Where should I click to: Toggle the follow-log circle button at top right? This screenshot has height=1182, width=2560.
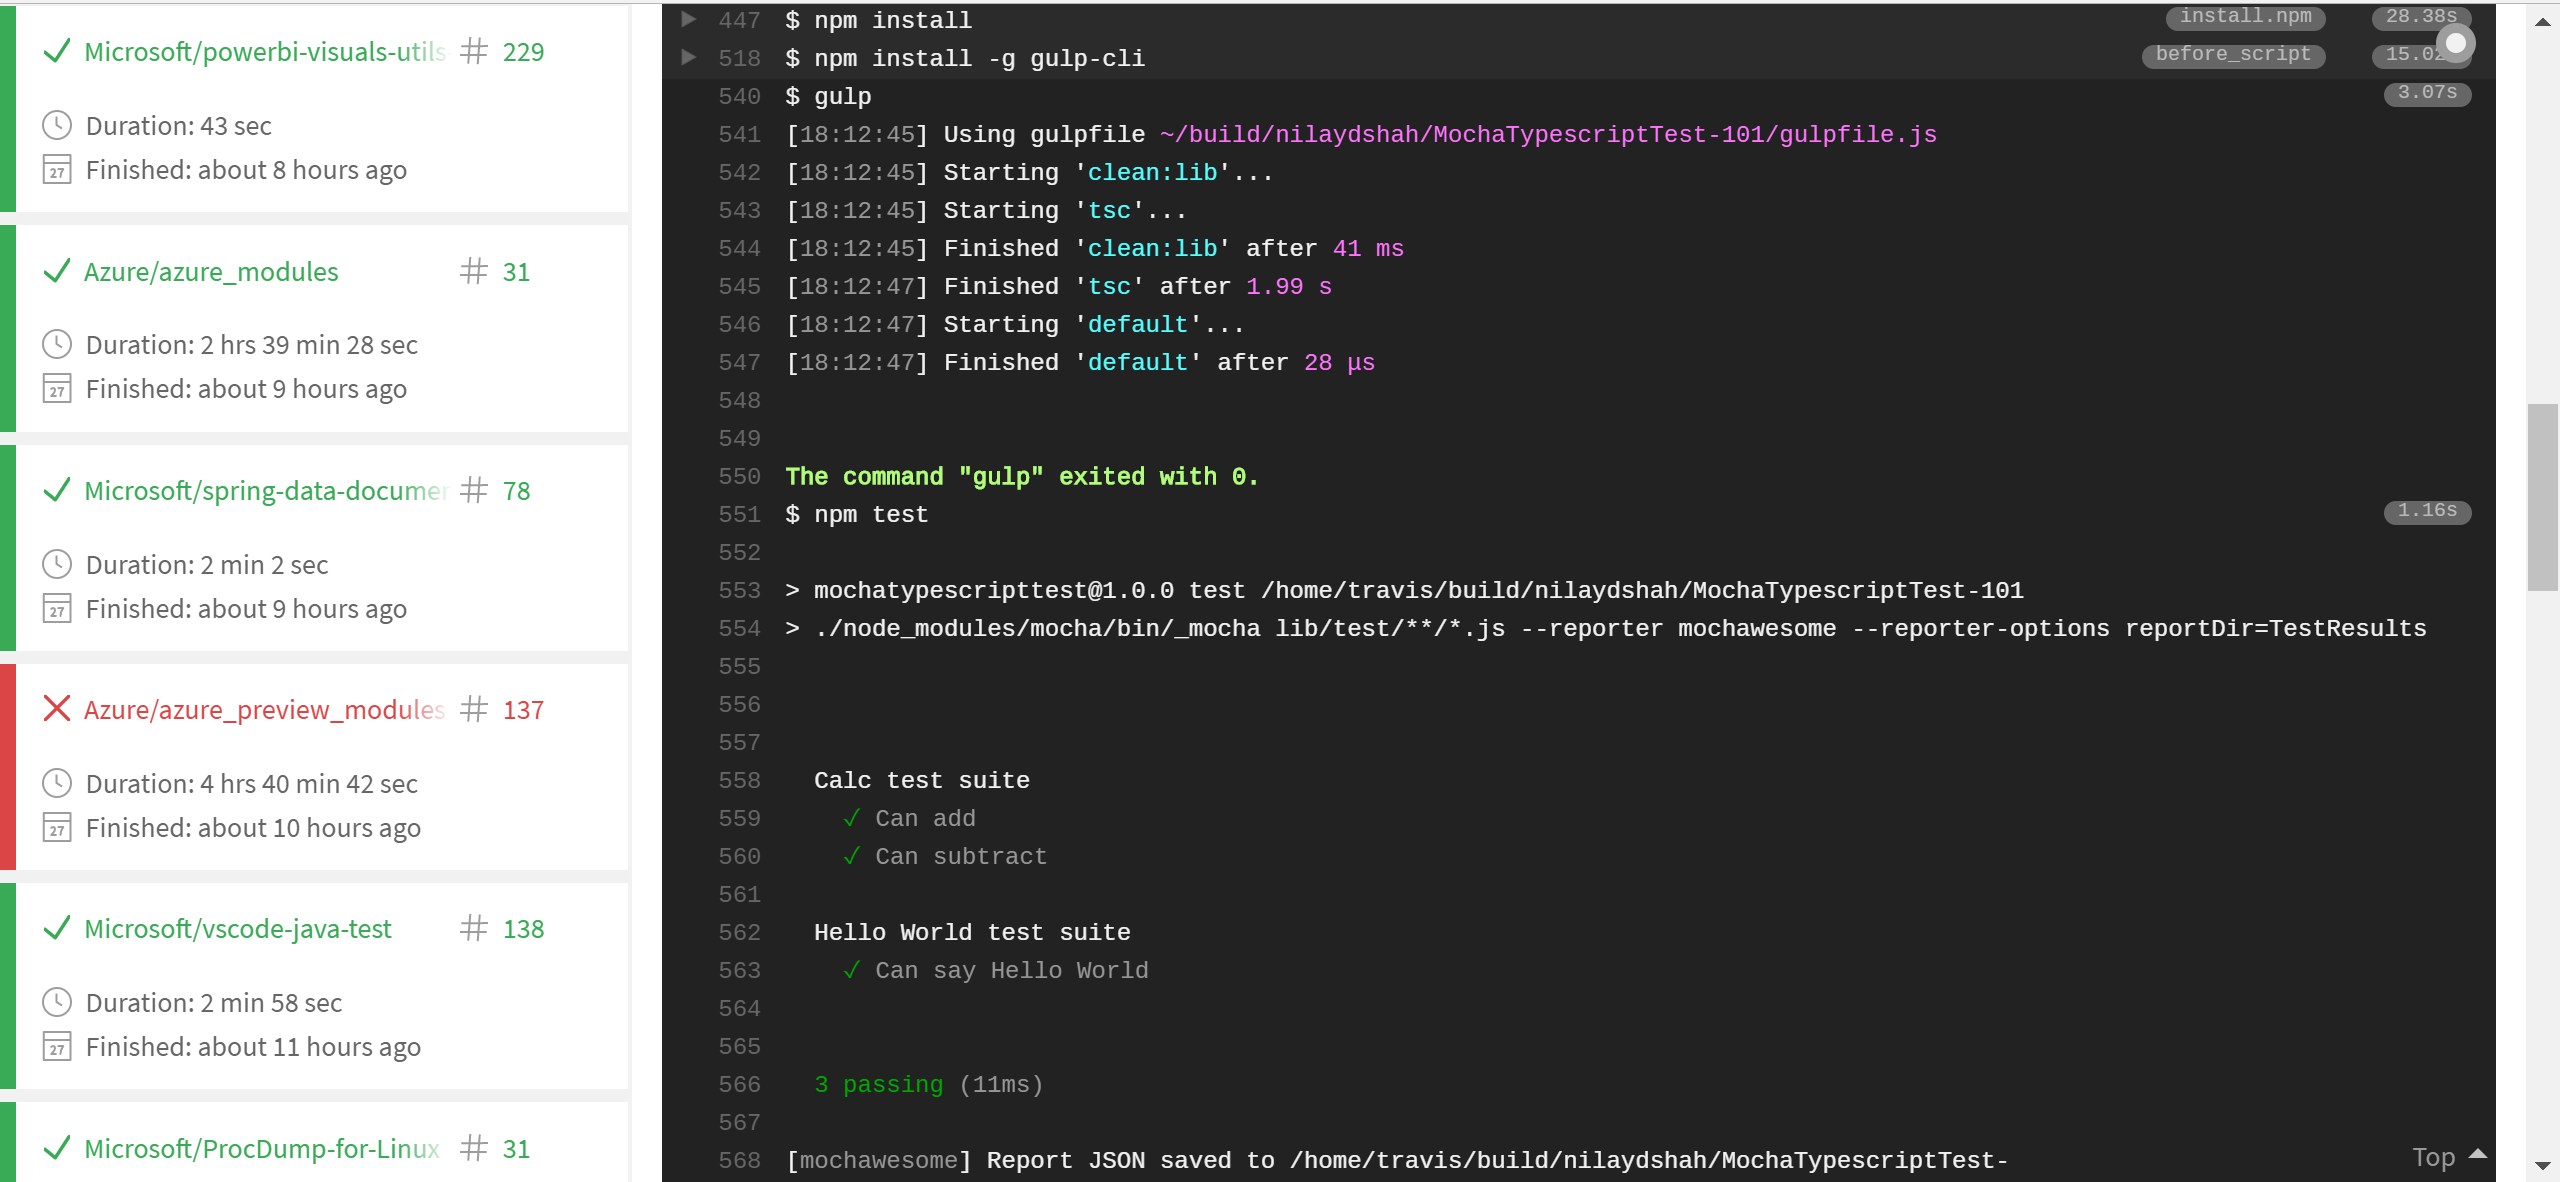click(2456, 43)
